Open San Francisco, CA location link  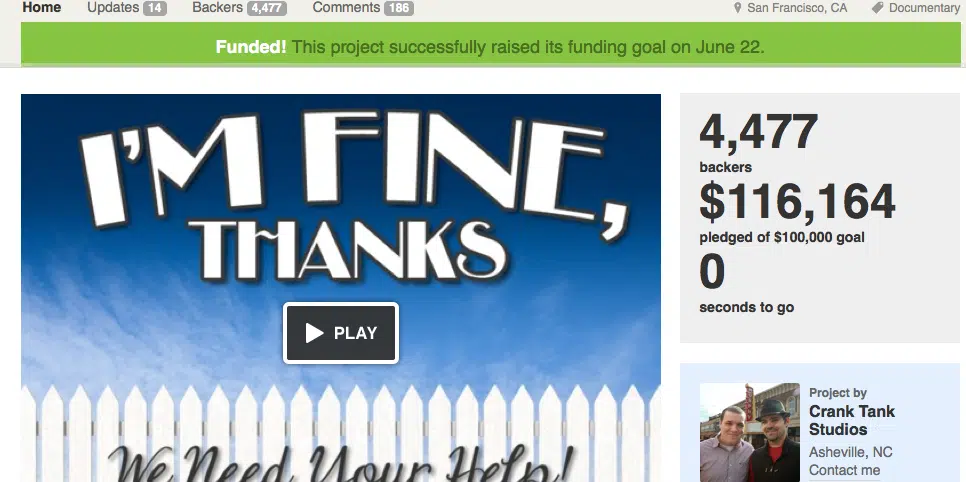tap(797, 8)
